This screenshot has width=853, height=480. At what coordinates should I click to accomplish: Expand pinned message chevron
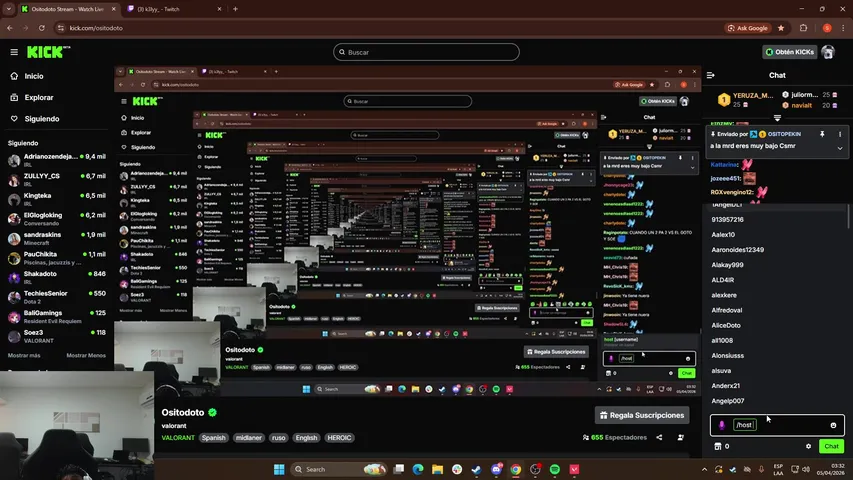pos(840,148)
